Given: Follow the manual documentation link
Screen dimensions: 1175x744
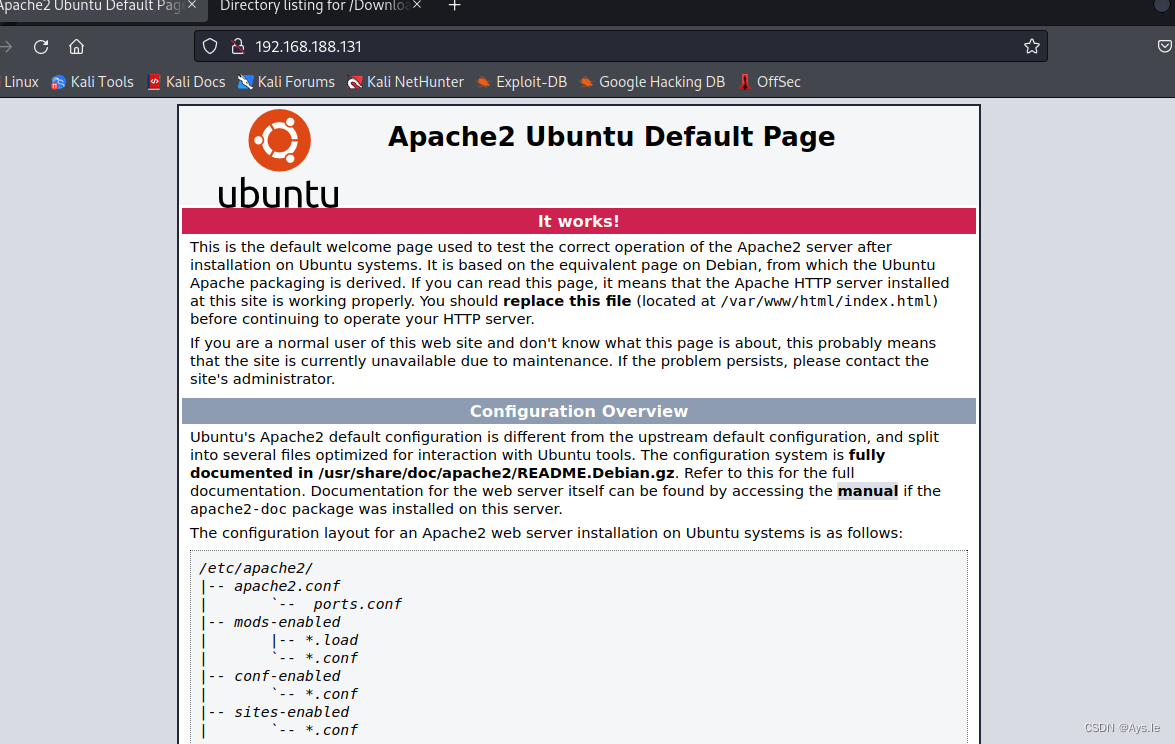Looking at the screenshot, I should (x=867, y=491).
